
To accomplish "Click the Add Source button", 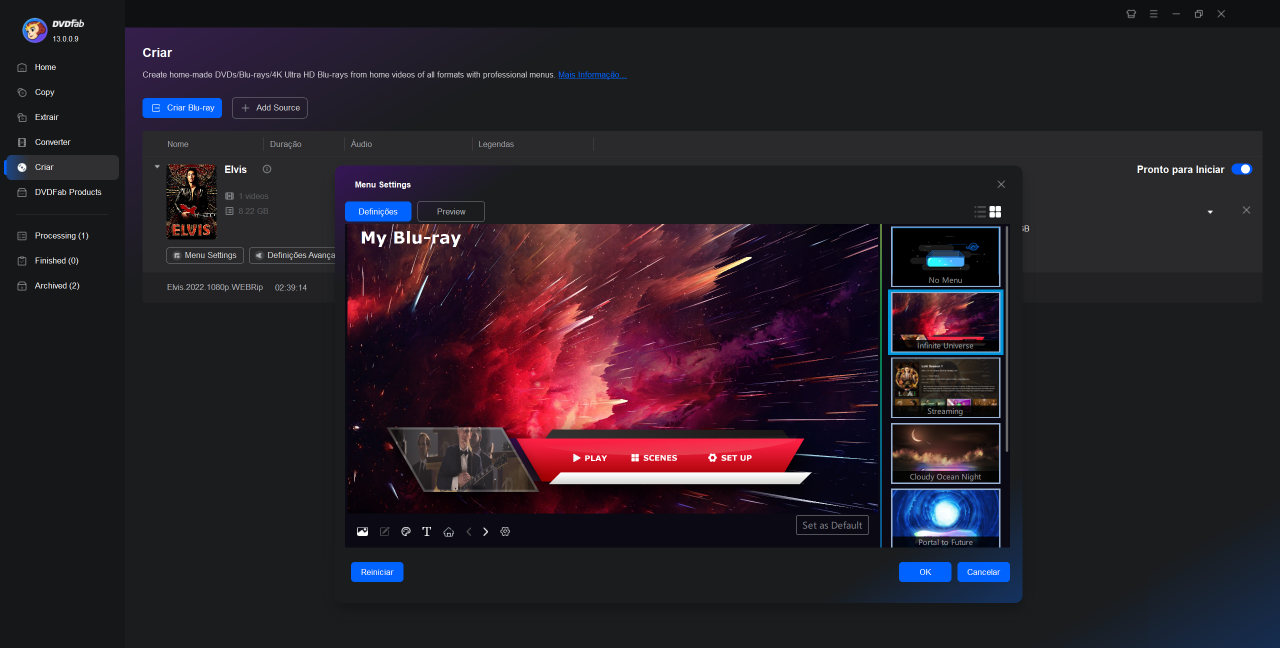I will 270,108.
